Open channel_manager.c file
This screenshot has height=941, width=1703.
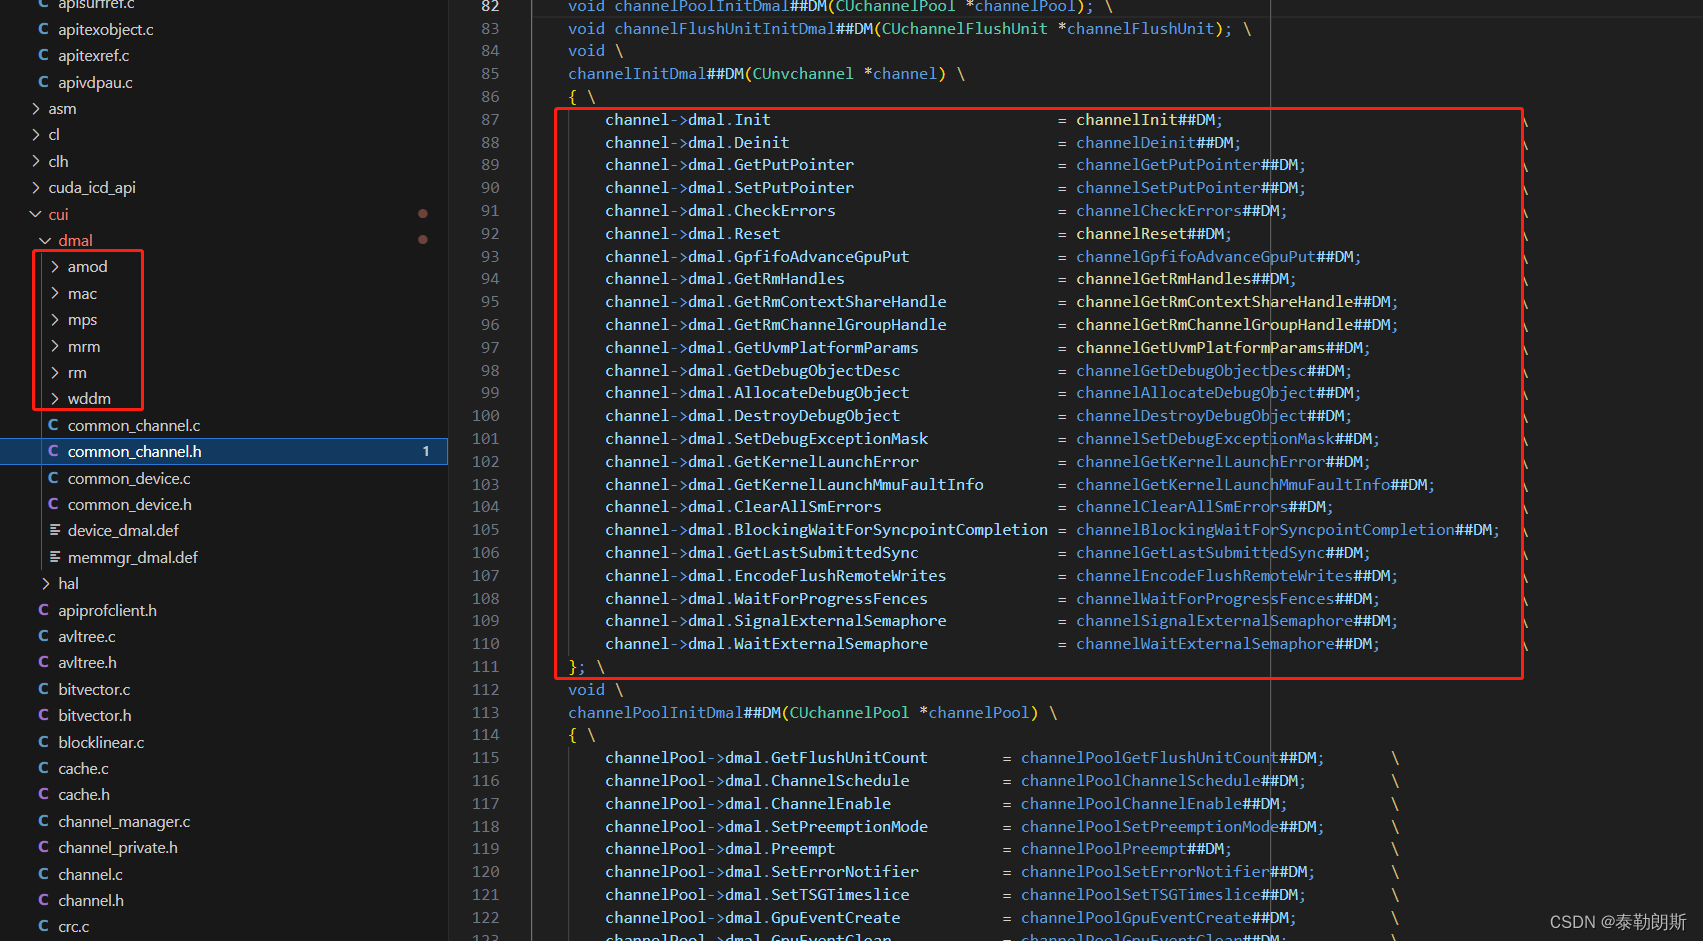point(124,821)
